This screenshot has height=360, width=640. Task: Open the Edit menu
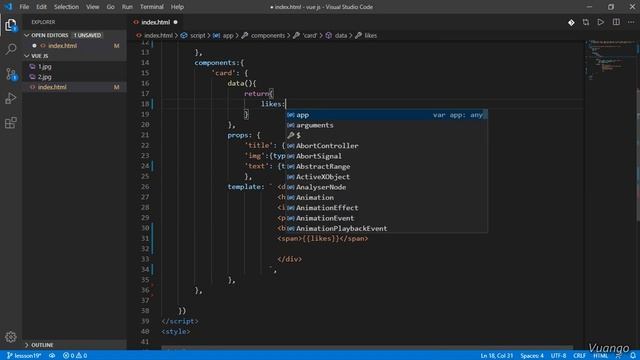point(41,7)
